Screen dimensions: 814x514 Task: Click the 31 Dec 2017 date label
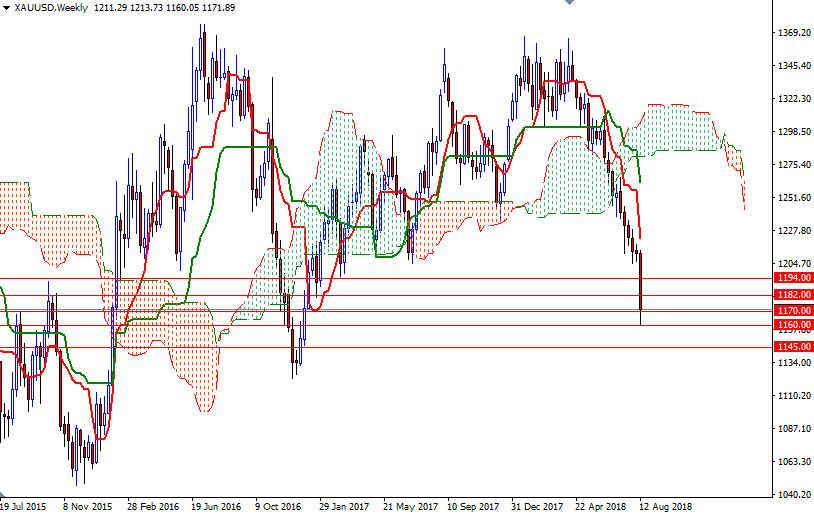pos(538,507)
